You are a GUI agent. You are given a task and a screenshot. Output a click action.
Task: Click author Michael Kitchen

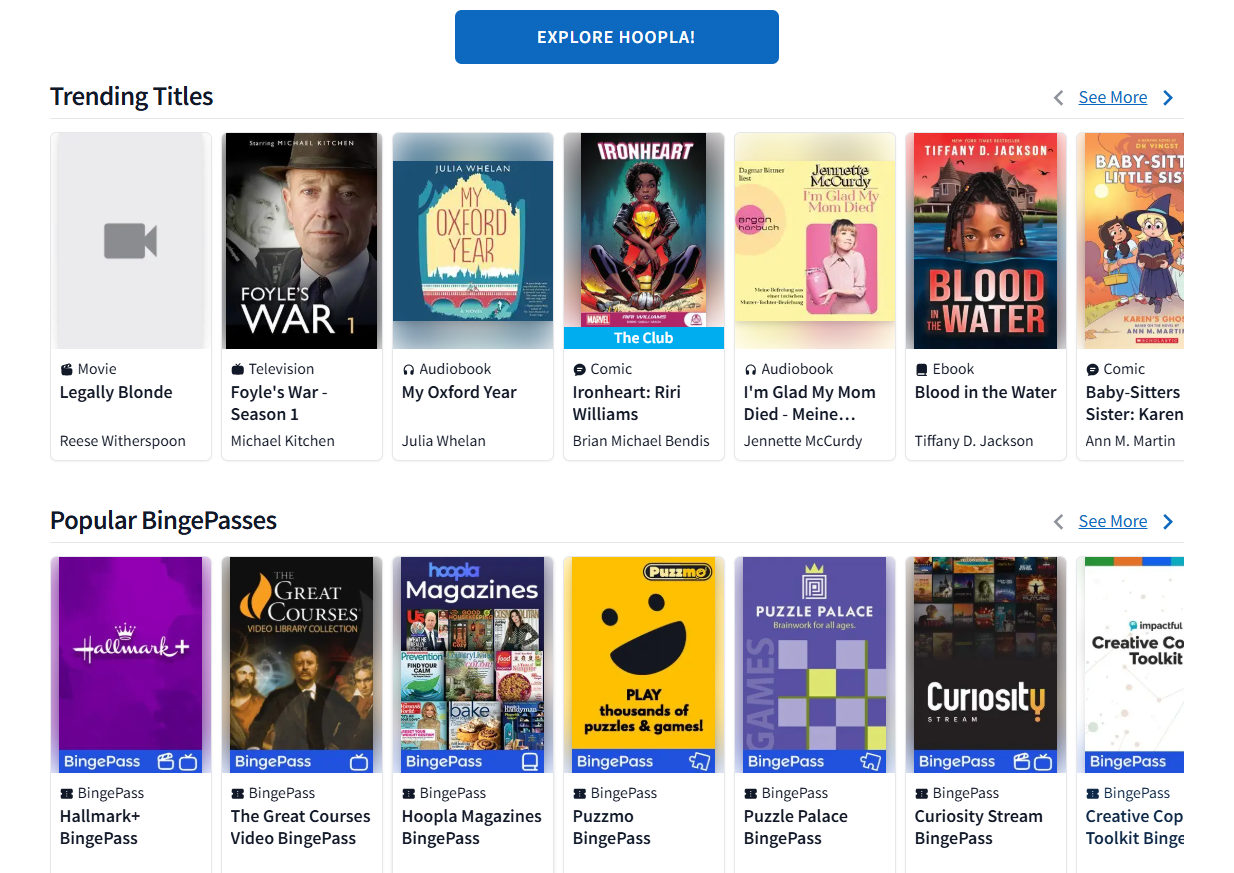(283, 441)
